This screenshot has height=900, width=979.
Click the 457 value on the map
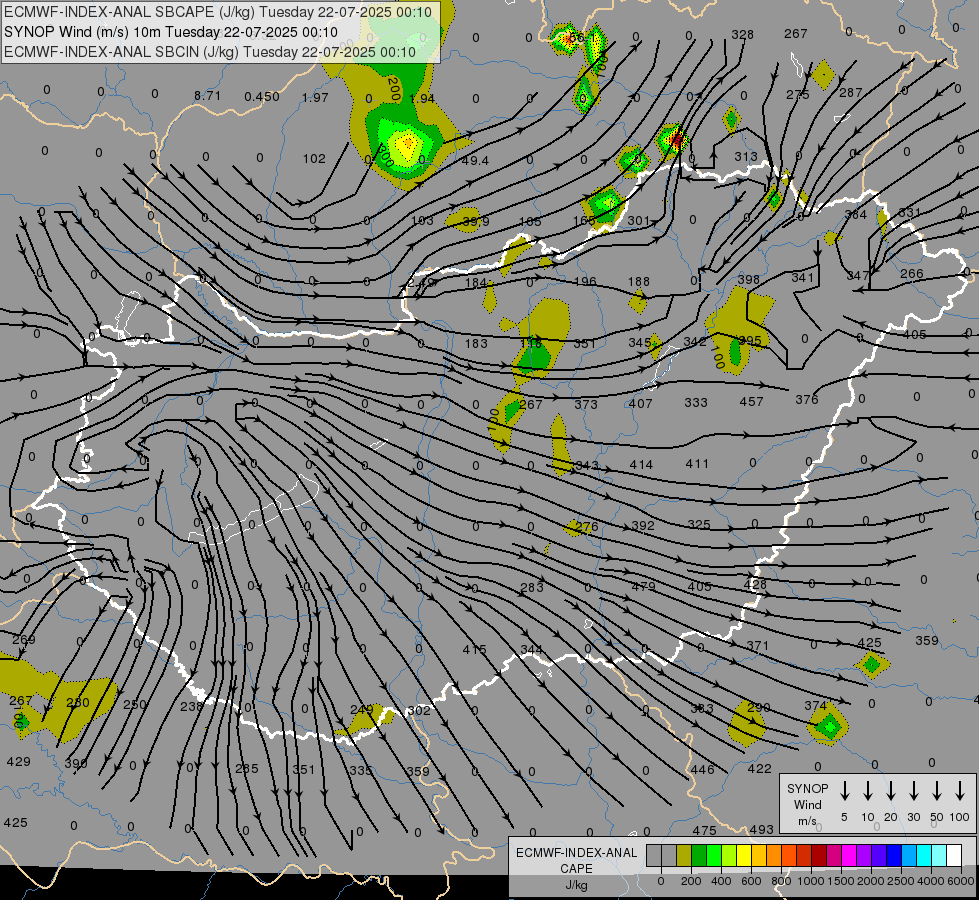[751, 402]
